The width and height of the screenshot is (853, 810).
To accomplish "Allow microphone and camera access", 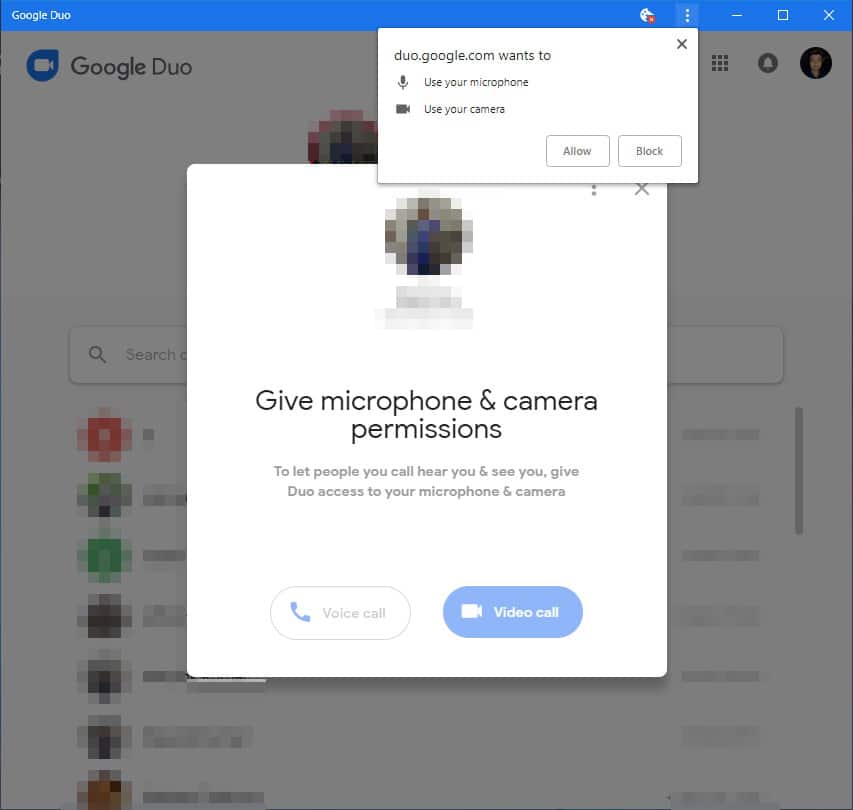I will coord(577,151).
